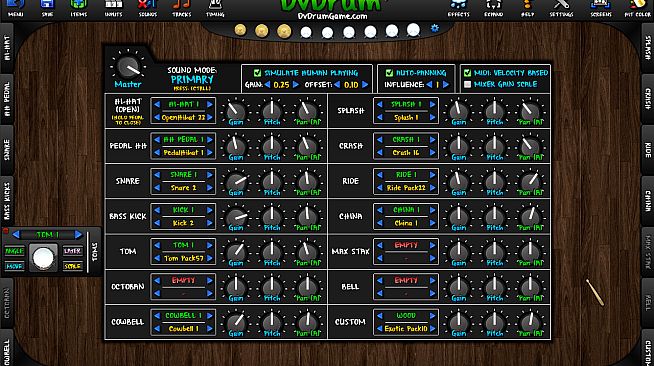
Task: Enable the Mixer Gain Scale checkbox
Action: pos(468,84)
